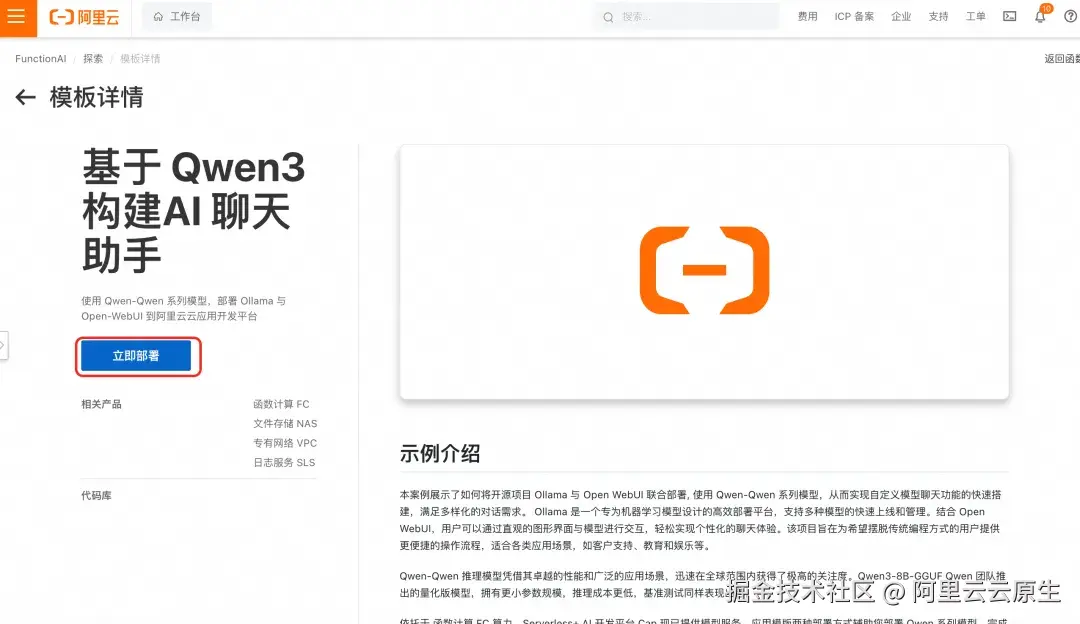
Task: Click the Alibaba Cloud logo
Action: [85, 16]
